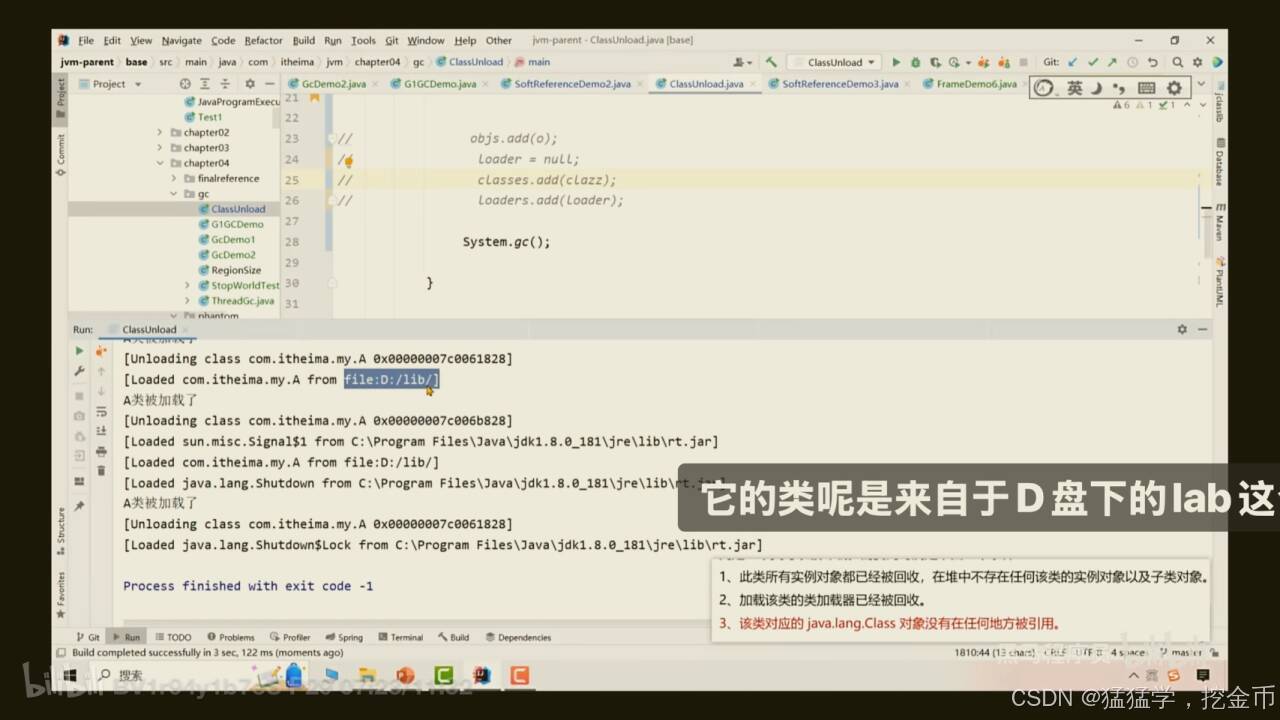The image size is (1280, 720).
Task: Switch to G1GCDemo.java editor tab
Action: 440,84
